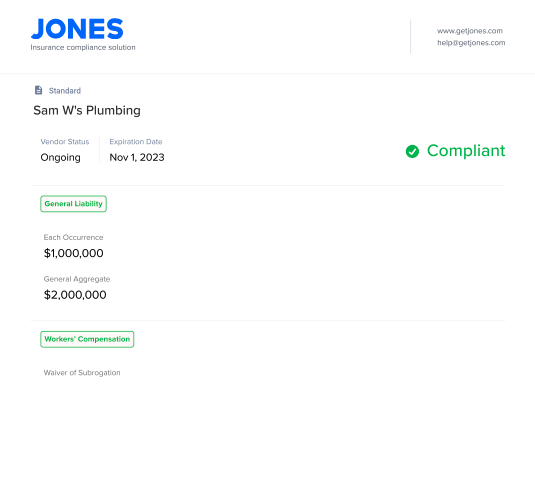Click the $1,000,000 amount
The height and width of the screenshot is (485, 535).
(x=74, y=253)
